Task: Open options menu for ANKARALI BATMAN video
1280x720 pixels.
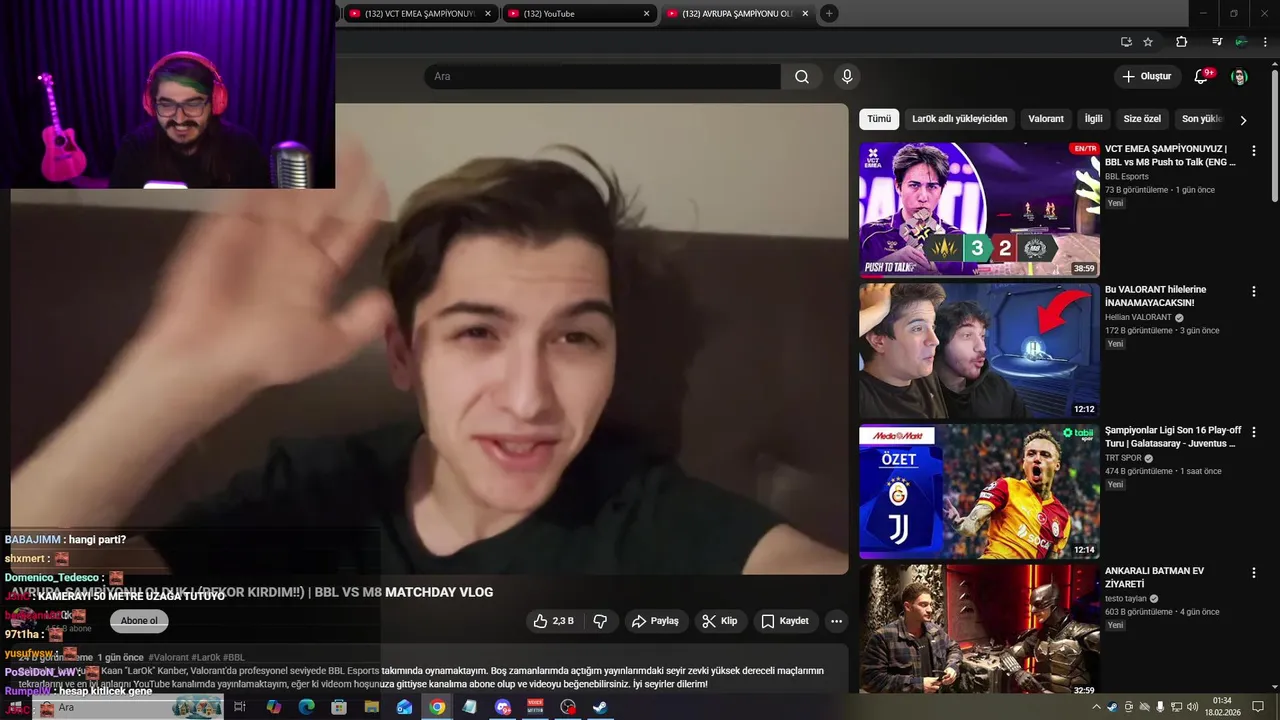Action: click(1253, 573)
